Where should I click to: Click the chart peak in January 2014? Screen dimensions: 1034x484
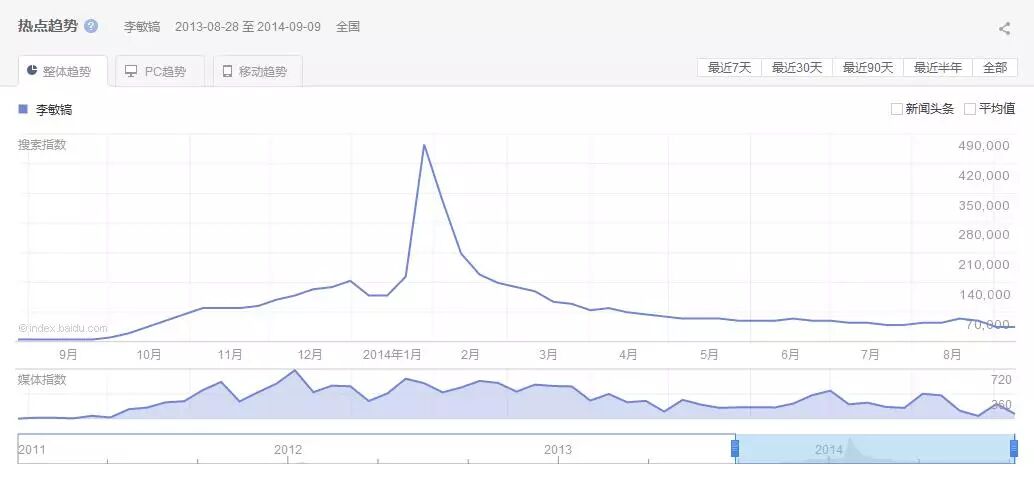pos(423,145)
